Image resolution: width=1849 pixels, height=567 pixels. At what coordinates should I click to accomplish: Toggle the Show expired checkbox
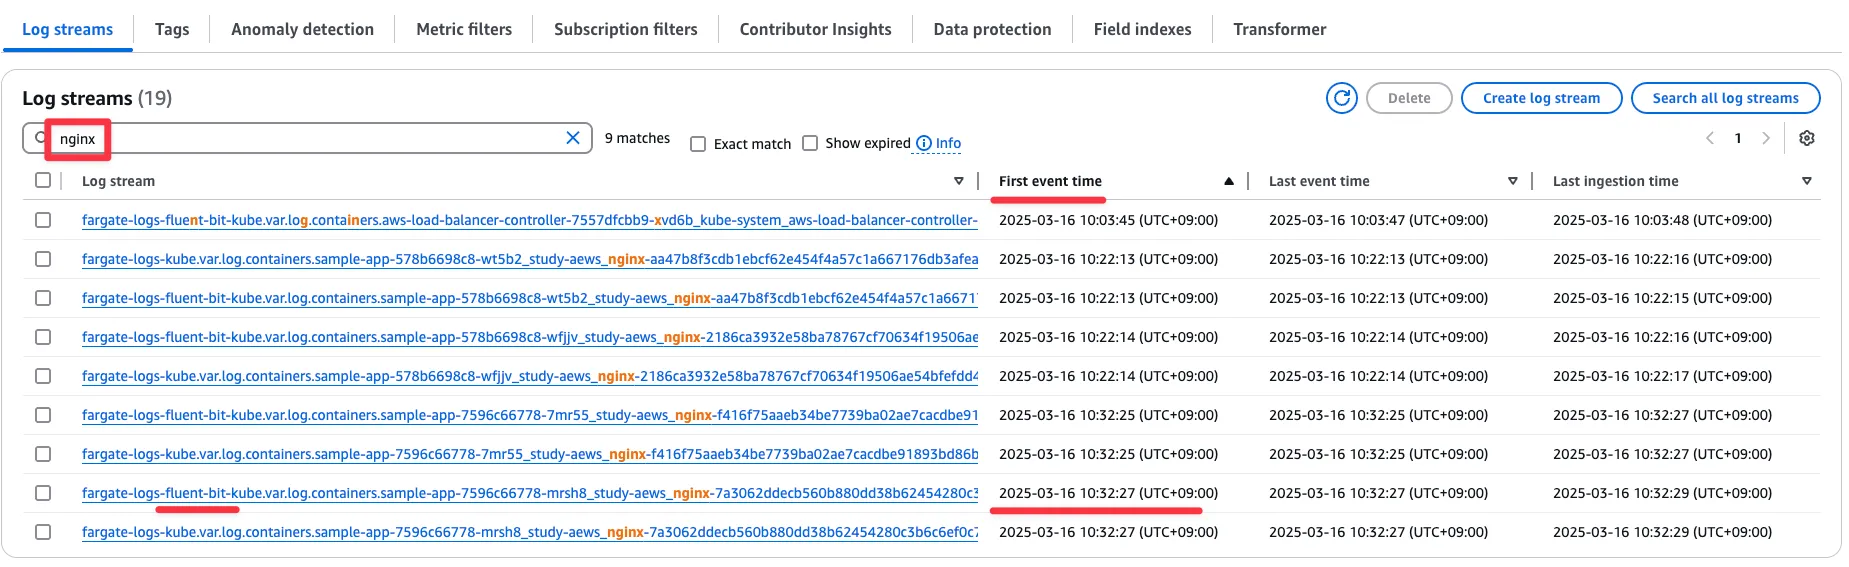point(810,143)
